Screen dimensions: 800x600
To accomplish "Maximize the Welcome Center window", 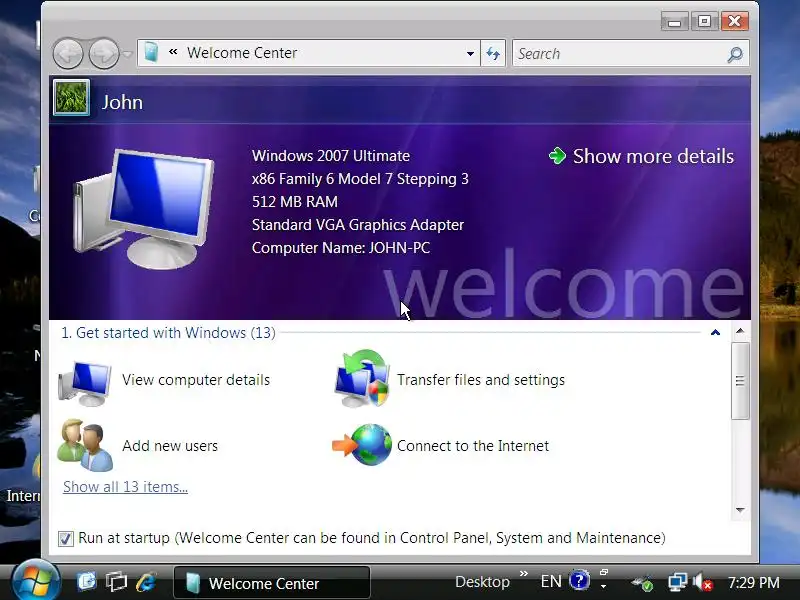I will tap(705, 21).
